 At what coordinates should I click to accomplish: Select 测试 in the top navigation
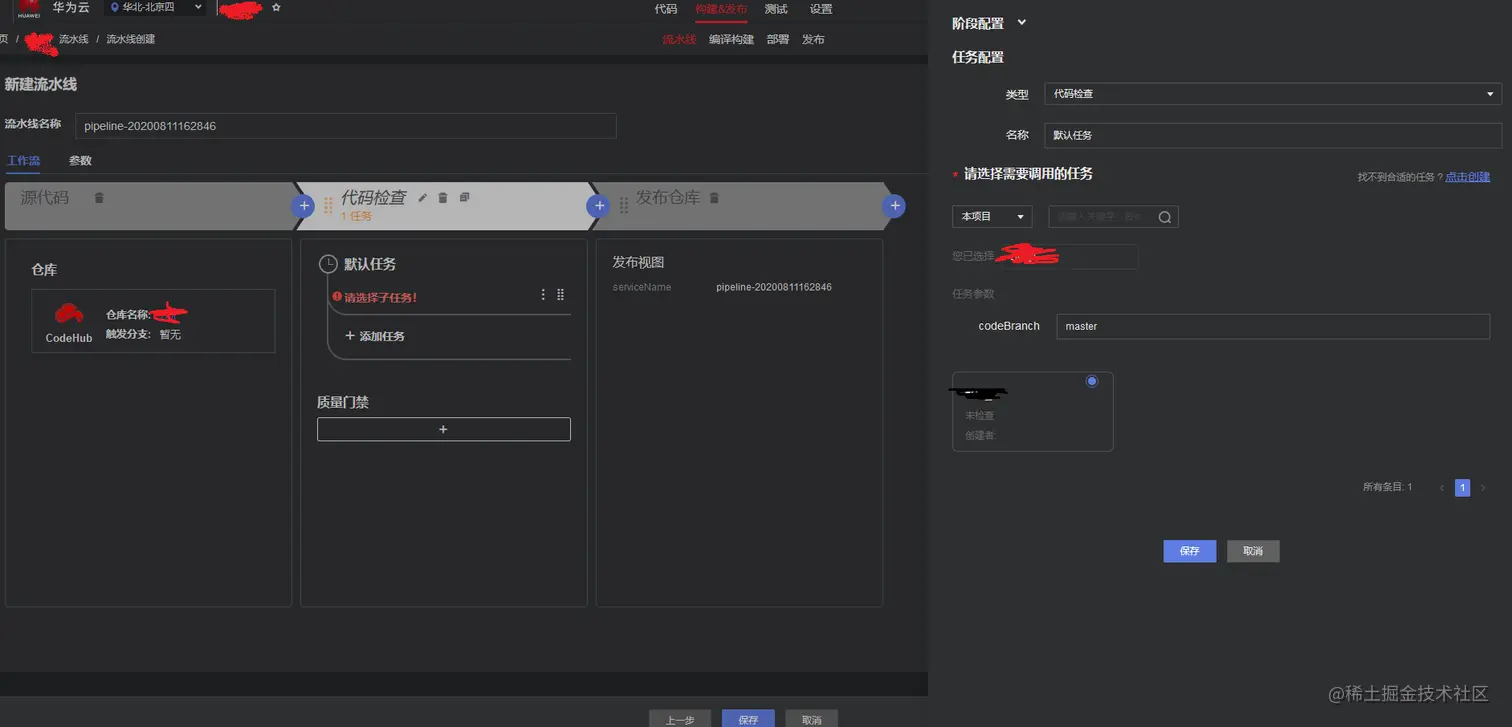[776, 9]
